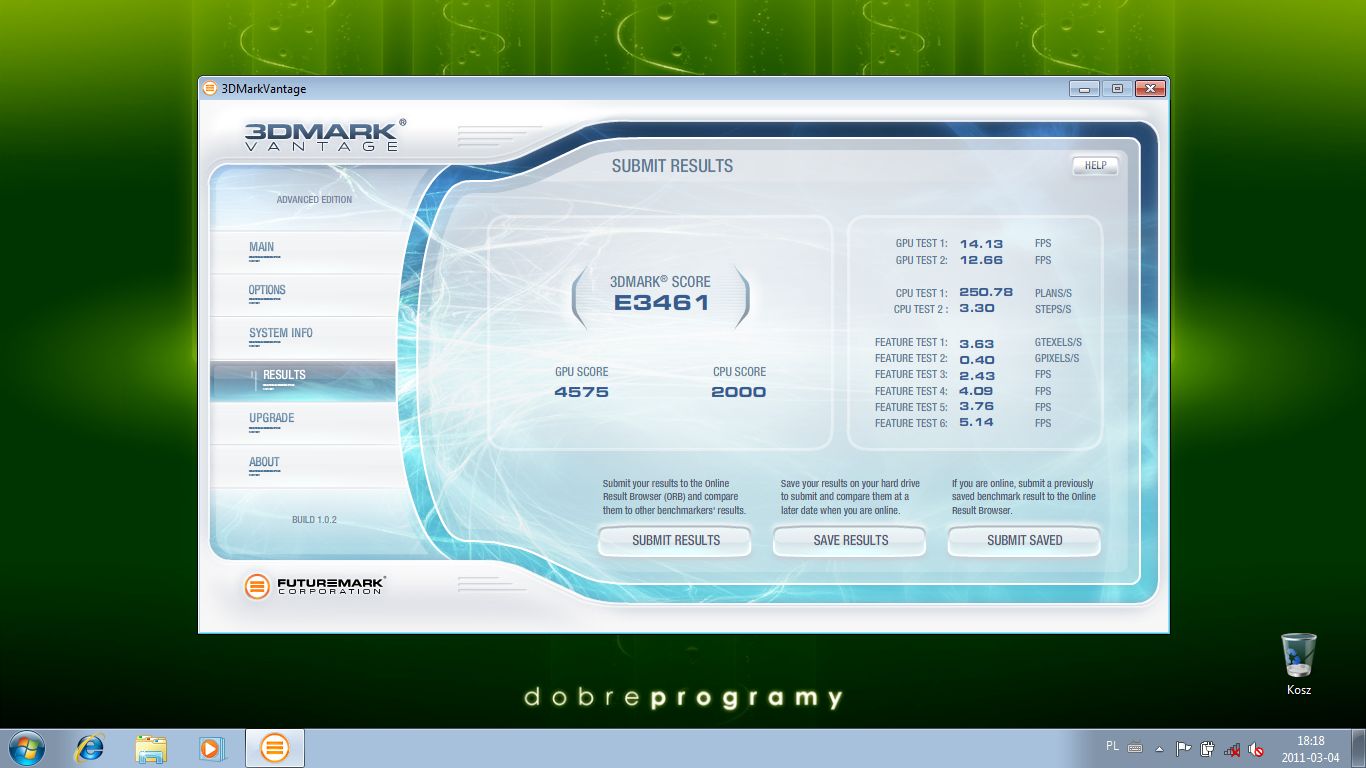Click the 3DMarkVantage title bar icon
This screenshot has width=1366, height=768.
210,88
